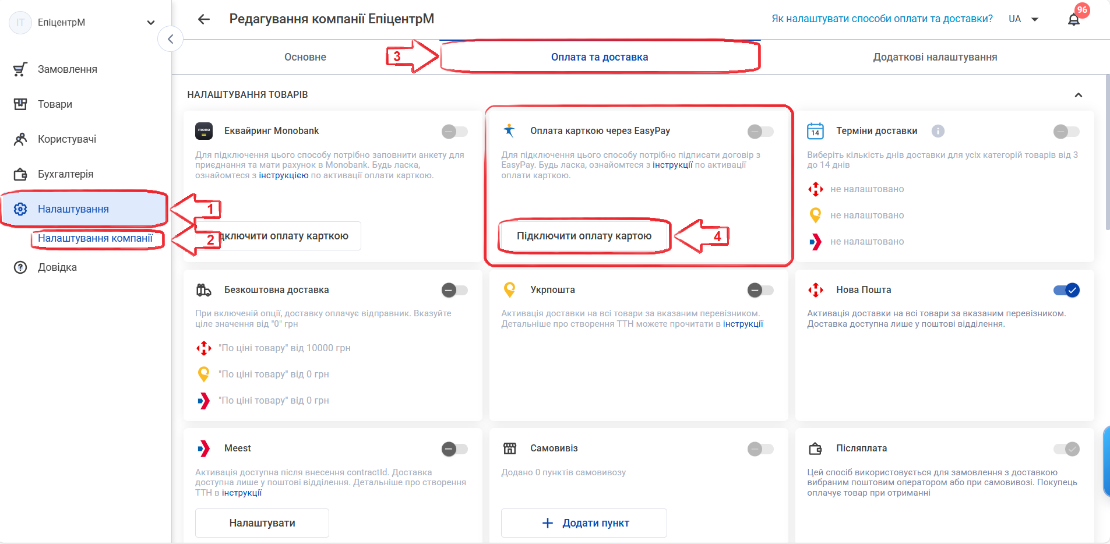The height and width of the screenshot is (544, 1110).
Task: Open notifications via the bell icon
Action: 1074,19
